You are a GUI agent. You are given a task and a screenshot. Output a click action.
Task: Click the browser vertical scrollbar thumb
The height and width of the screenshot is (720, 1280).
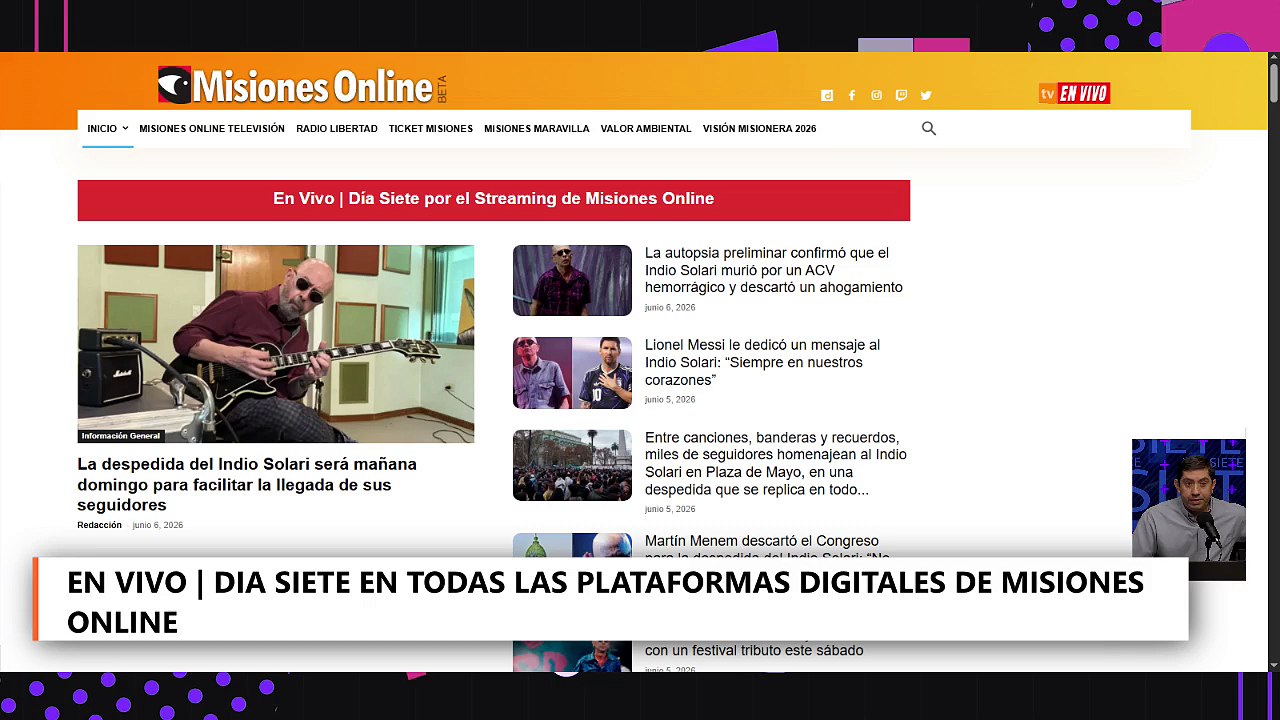click(x=1274, y=82)
